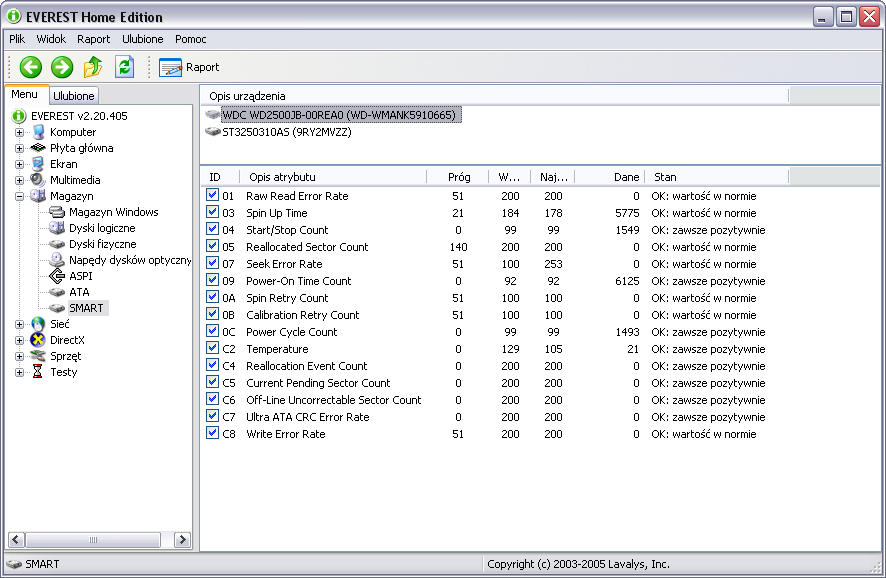This screenshot has width=886, height=578.
Task: Uncheck the Raw Read Error Rate attribute
Action: (212, 195)
